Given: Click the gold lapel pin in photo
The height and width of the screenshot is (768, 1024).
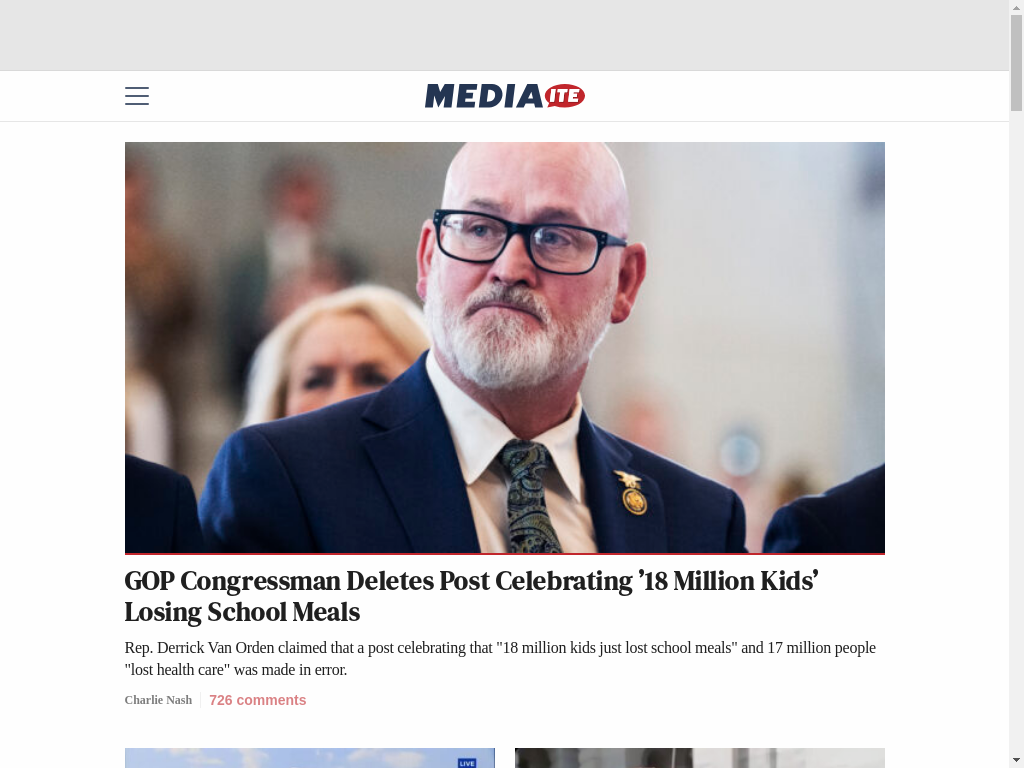Looking at the screenshot, I should (x=632, y=493).
